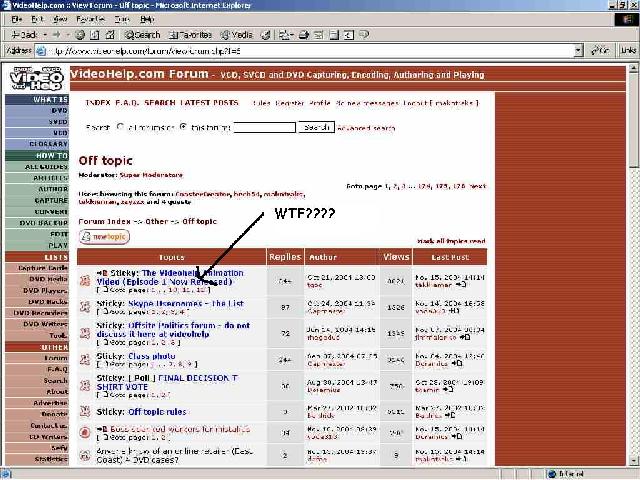Viewport: 640px width, 480px height.
Task: Open the Tools menu
Action: pyautogui.click(x=122, y=19)
